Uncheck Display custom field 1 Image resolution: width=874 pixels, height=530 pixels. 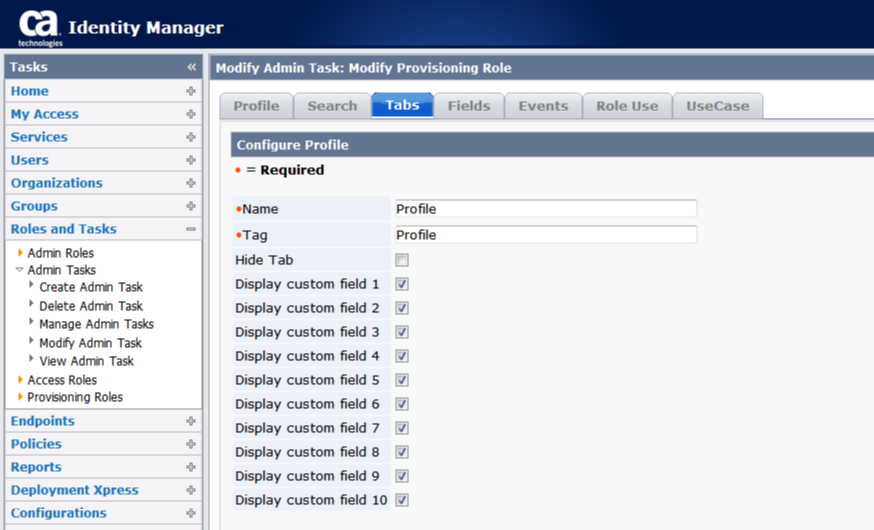pyautogui.click(x=402, y=284)
